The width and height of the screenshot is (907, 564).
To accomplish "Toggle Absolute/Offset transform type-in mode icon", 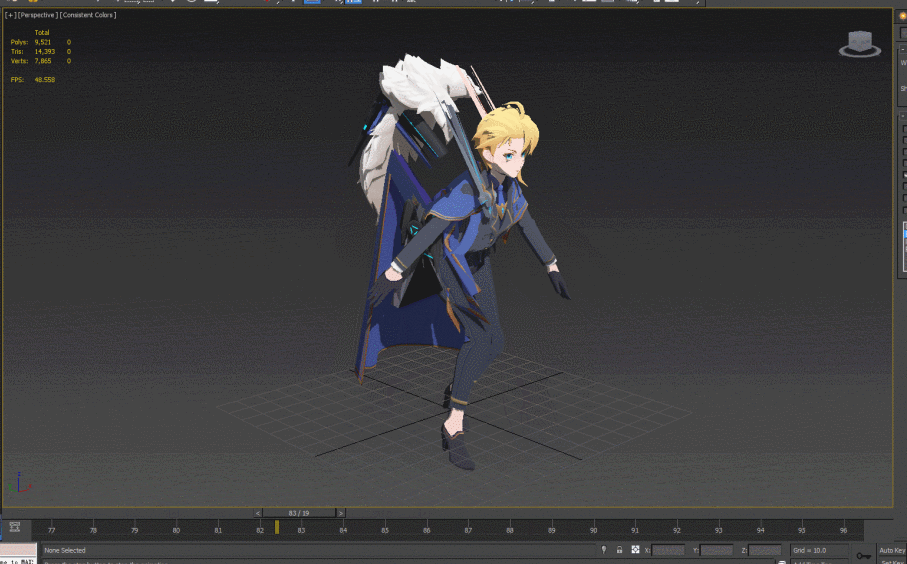I will coord(635,550).
